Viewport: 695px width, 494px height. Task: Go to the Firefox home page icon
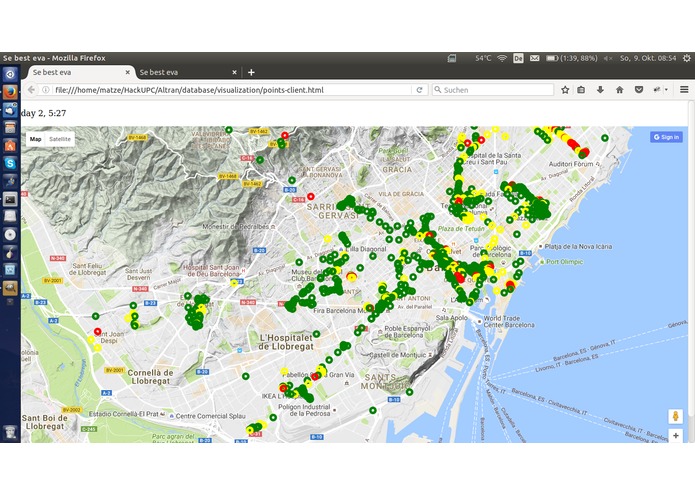(620, 90)
